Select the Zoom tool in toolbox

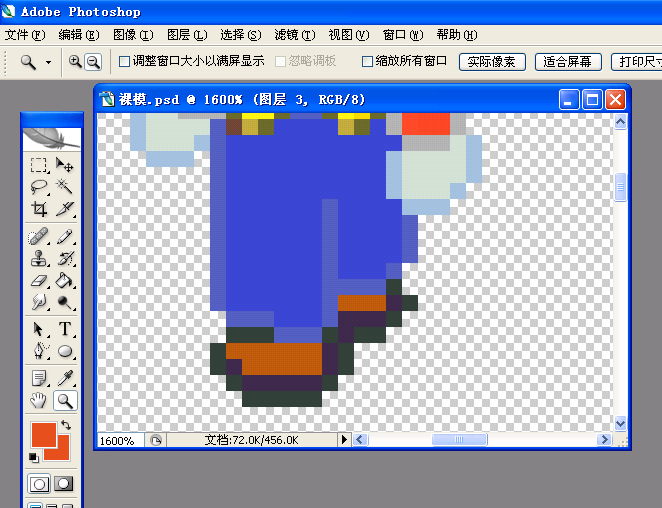(65, 400)
